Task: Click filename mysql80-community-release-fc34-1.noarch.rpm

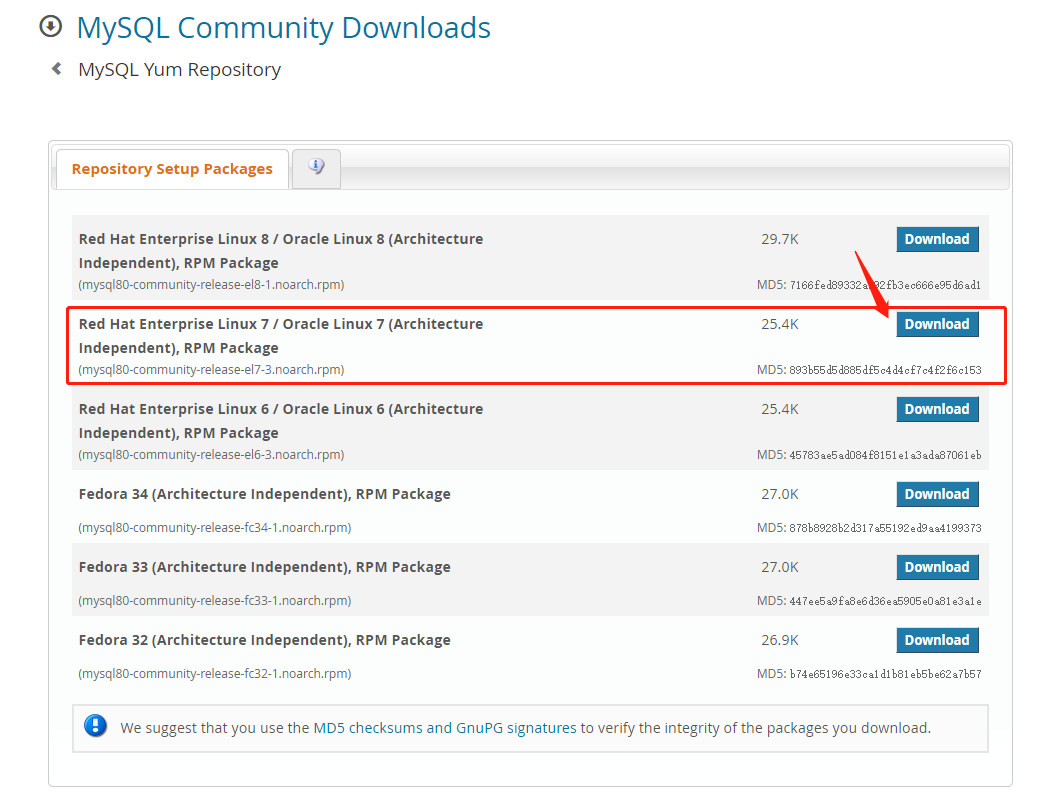Action: click(214, 527)
